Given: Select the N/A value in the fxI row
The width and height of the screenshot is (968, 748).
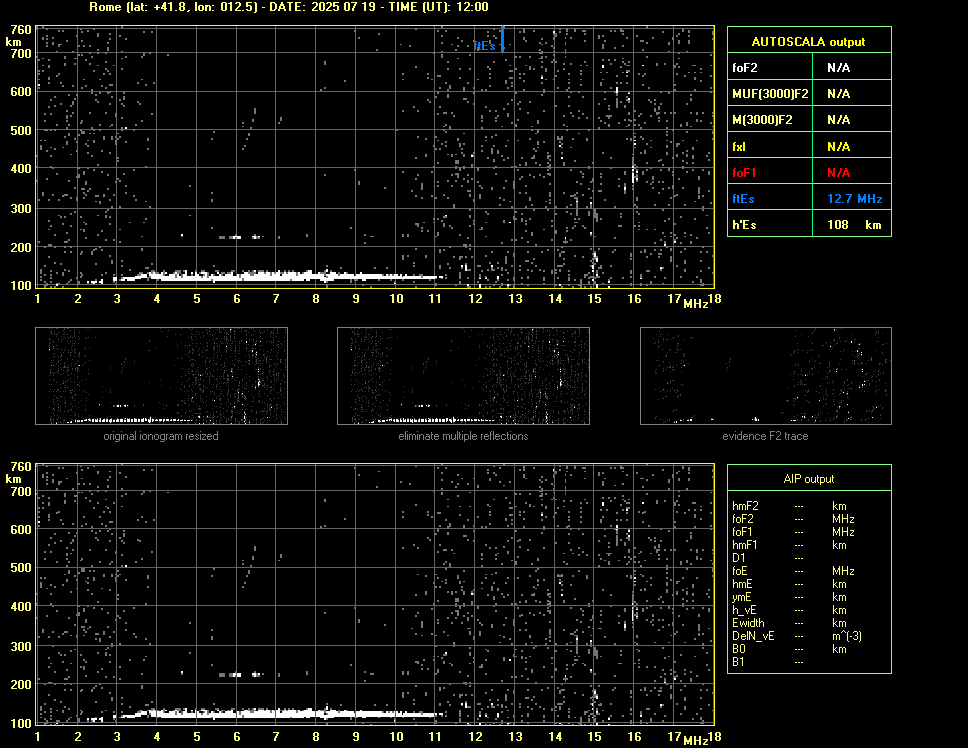Looking at the screenshot, I should [x=838, y=147].
